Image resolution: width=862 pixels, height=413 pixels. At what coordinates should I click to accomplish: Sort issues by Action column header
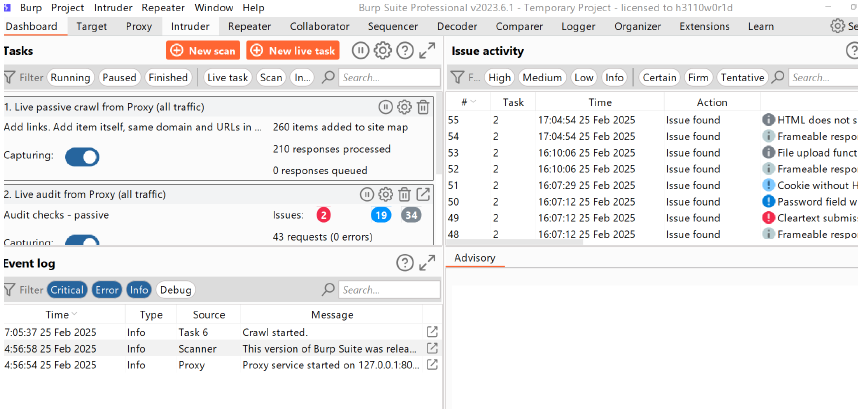(712, 102)
